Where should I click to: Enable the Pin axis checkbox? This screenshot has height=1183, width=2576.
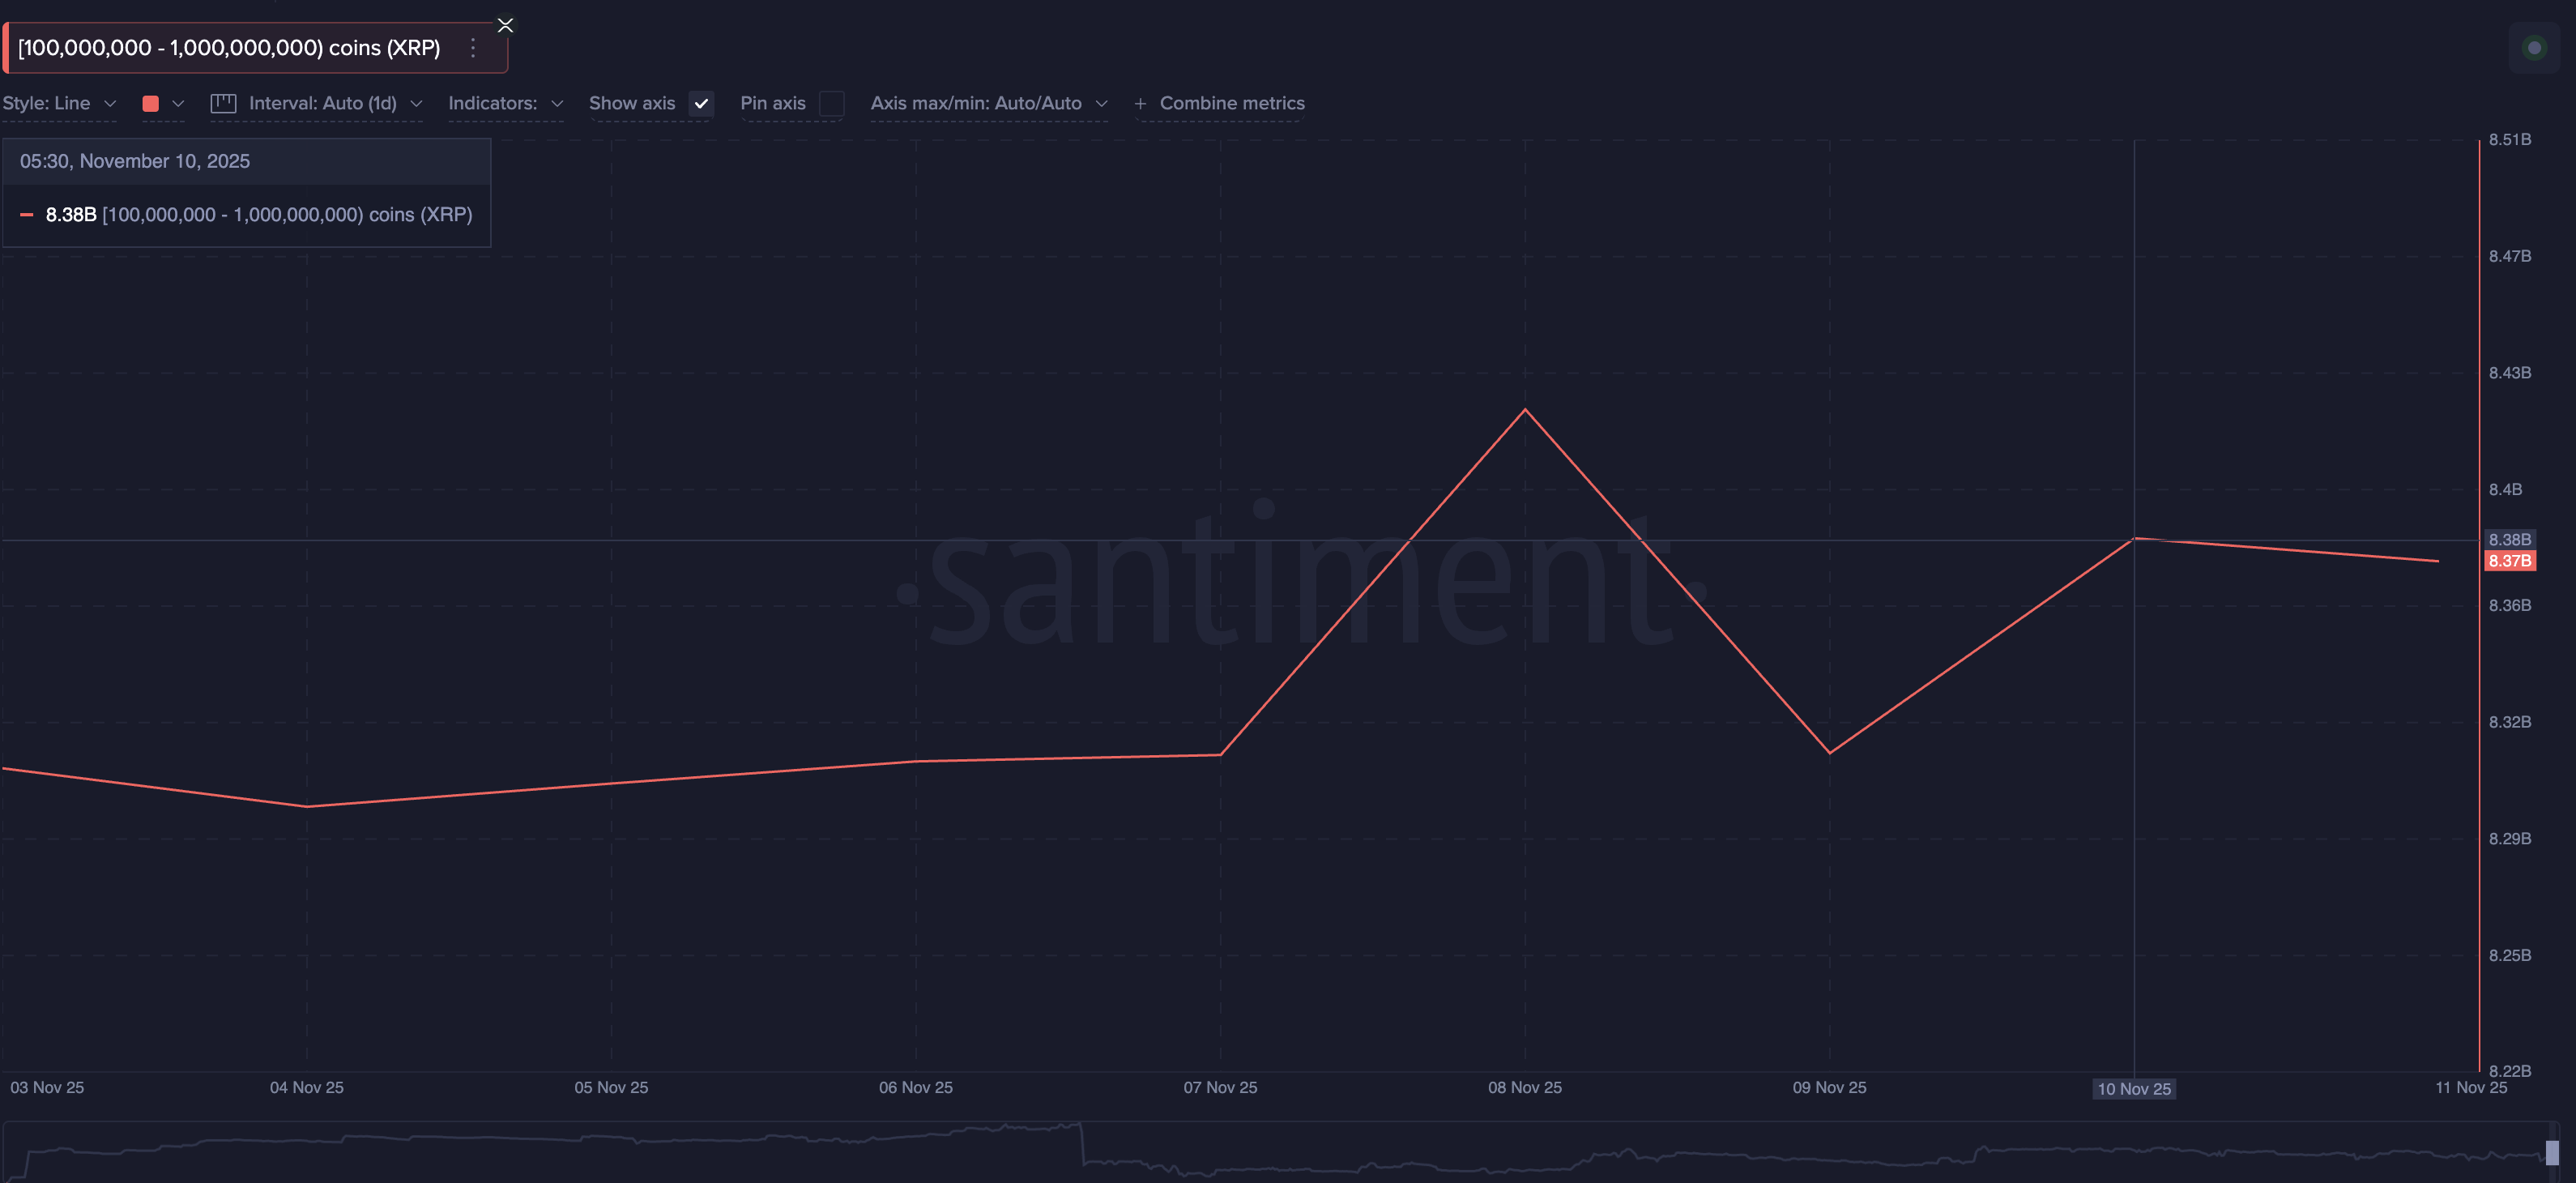click(831, 103)
